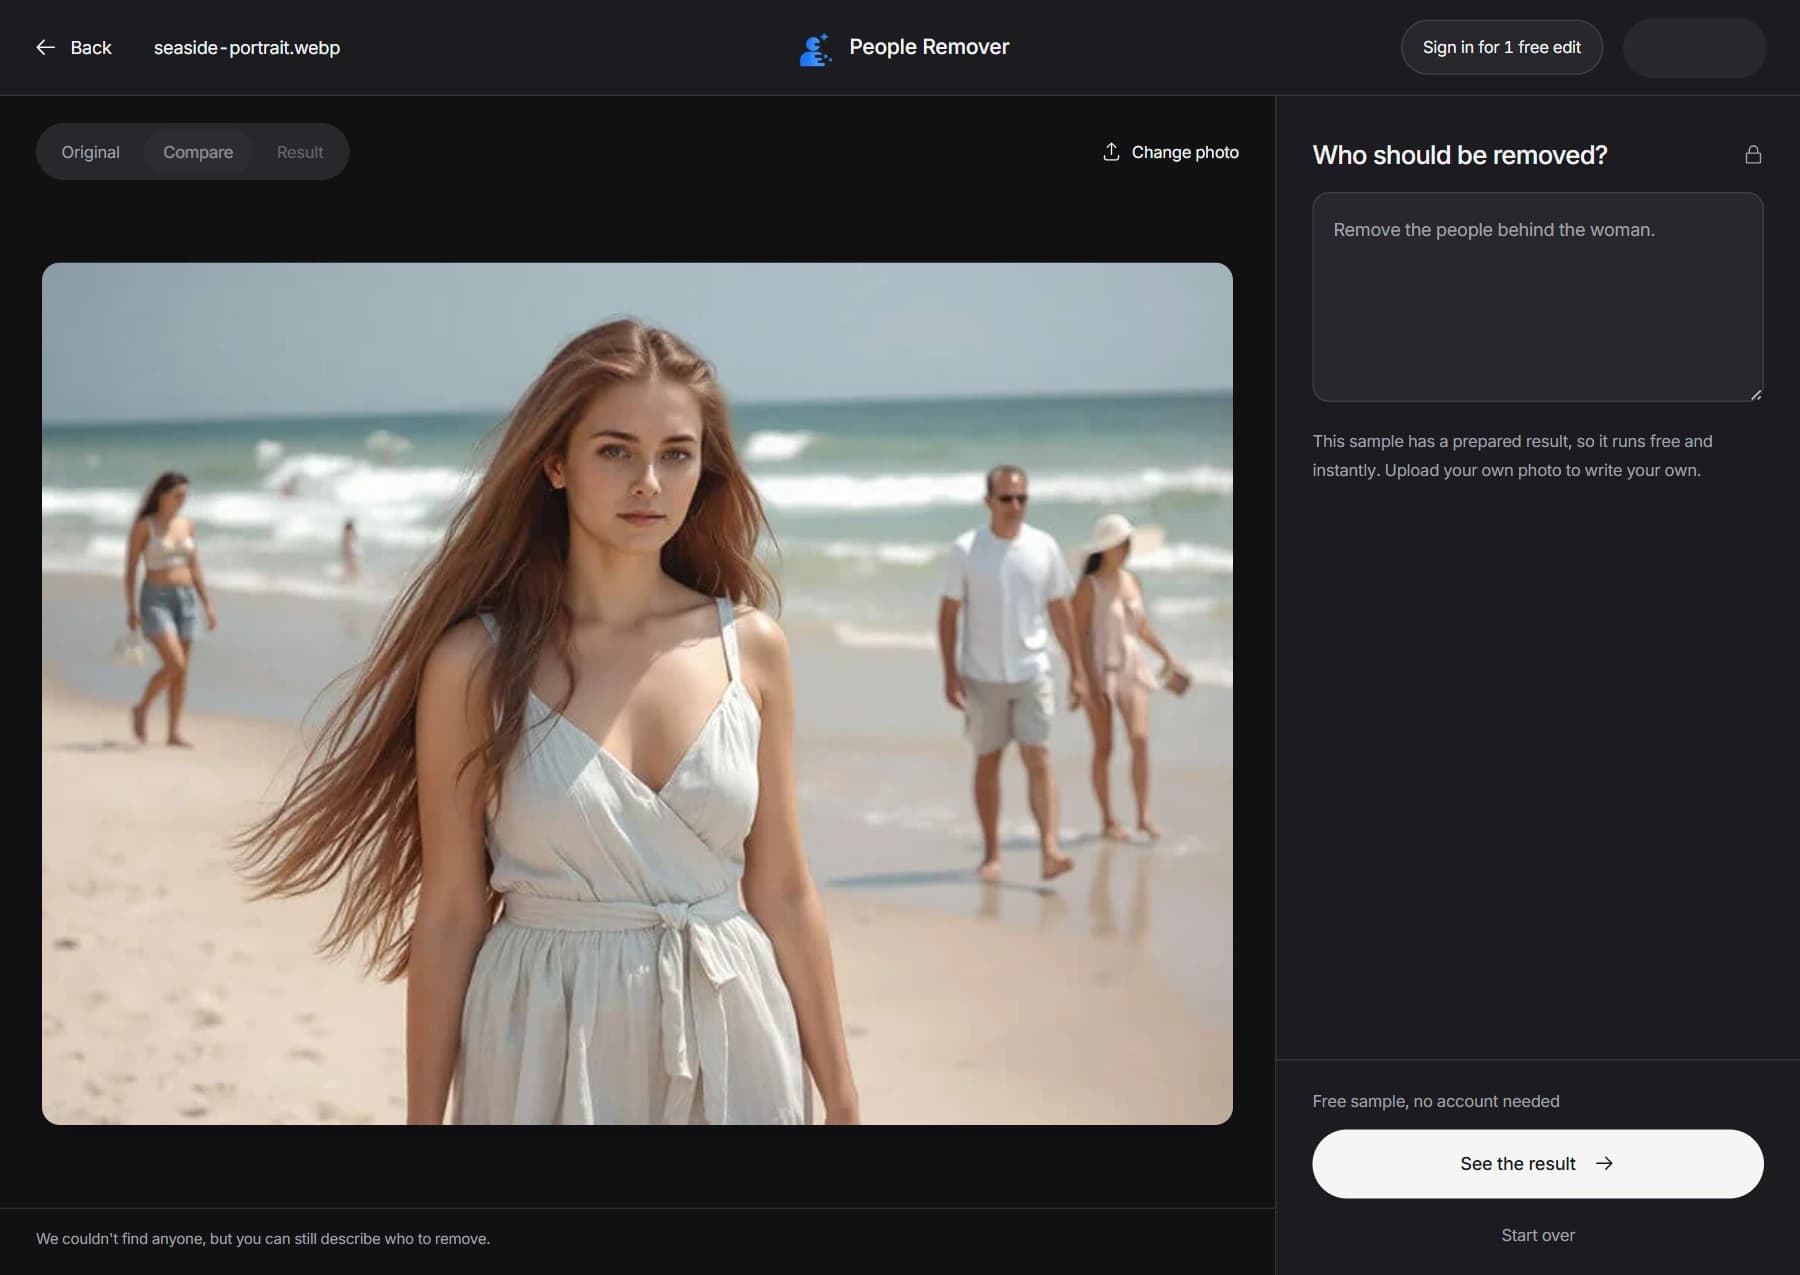Click the Back label text
This screenshot has height=1275, width=1800.
point(91,47)
